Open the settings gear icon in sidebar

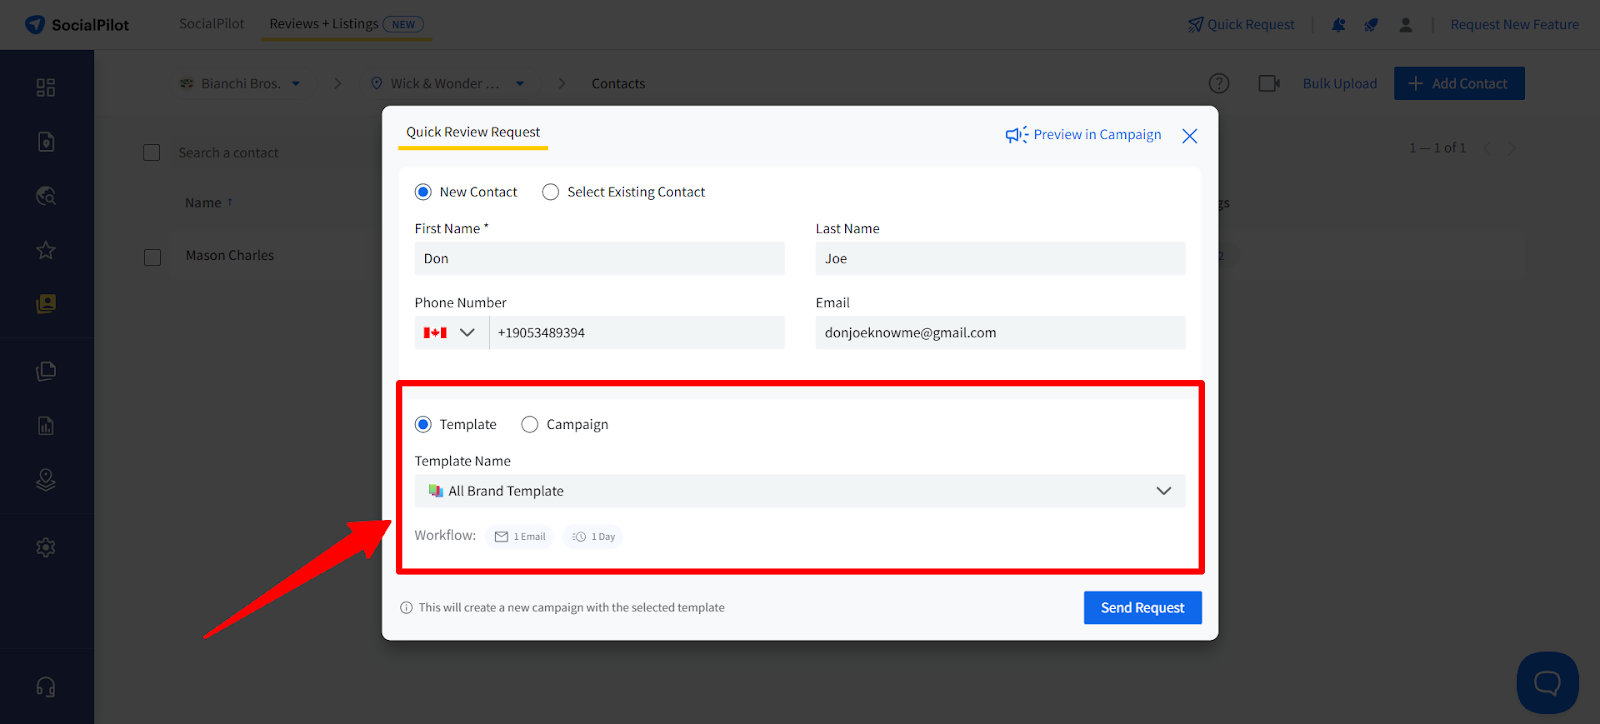pyautogui.click(x=46, y=548)
